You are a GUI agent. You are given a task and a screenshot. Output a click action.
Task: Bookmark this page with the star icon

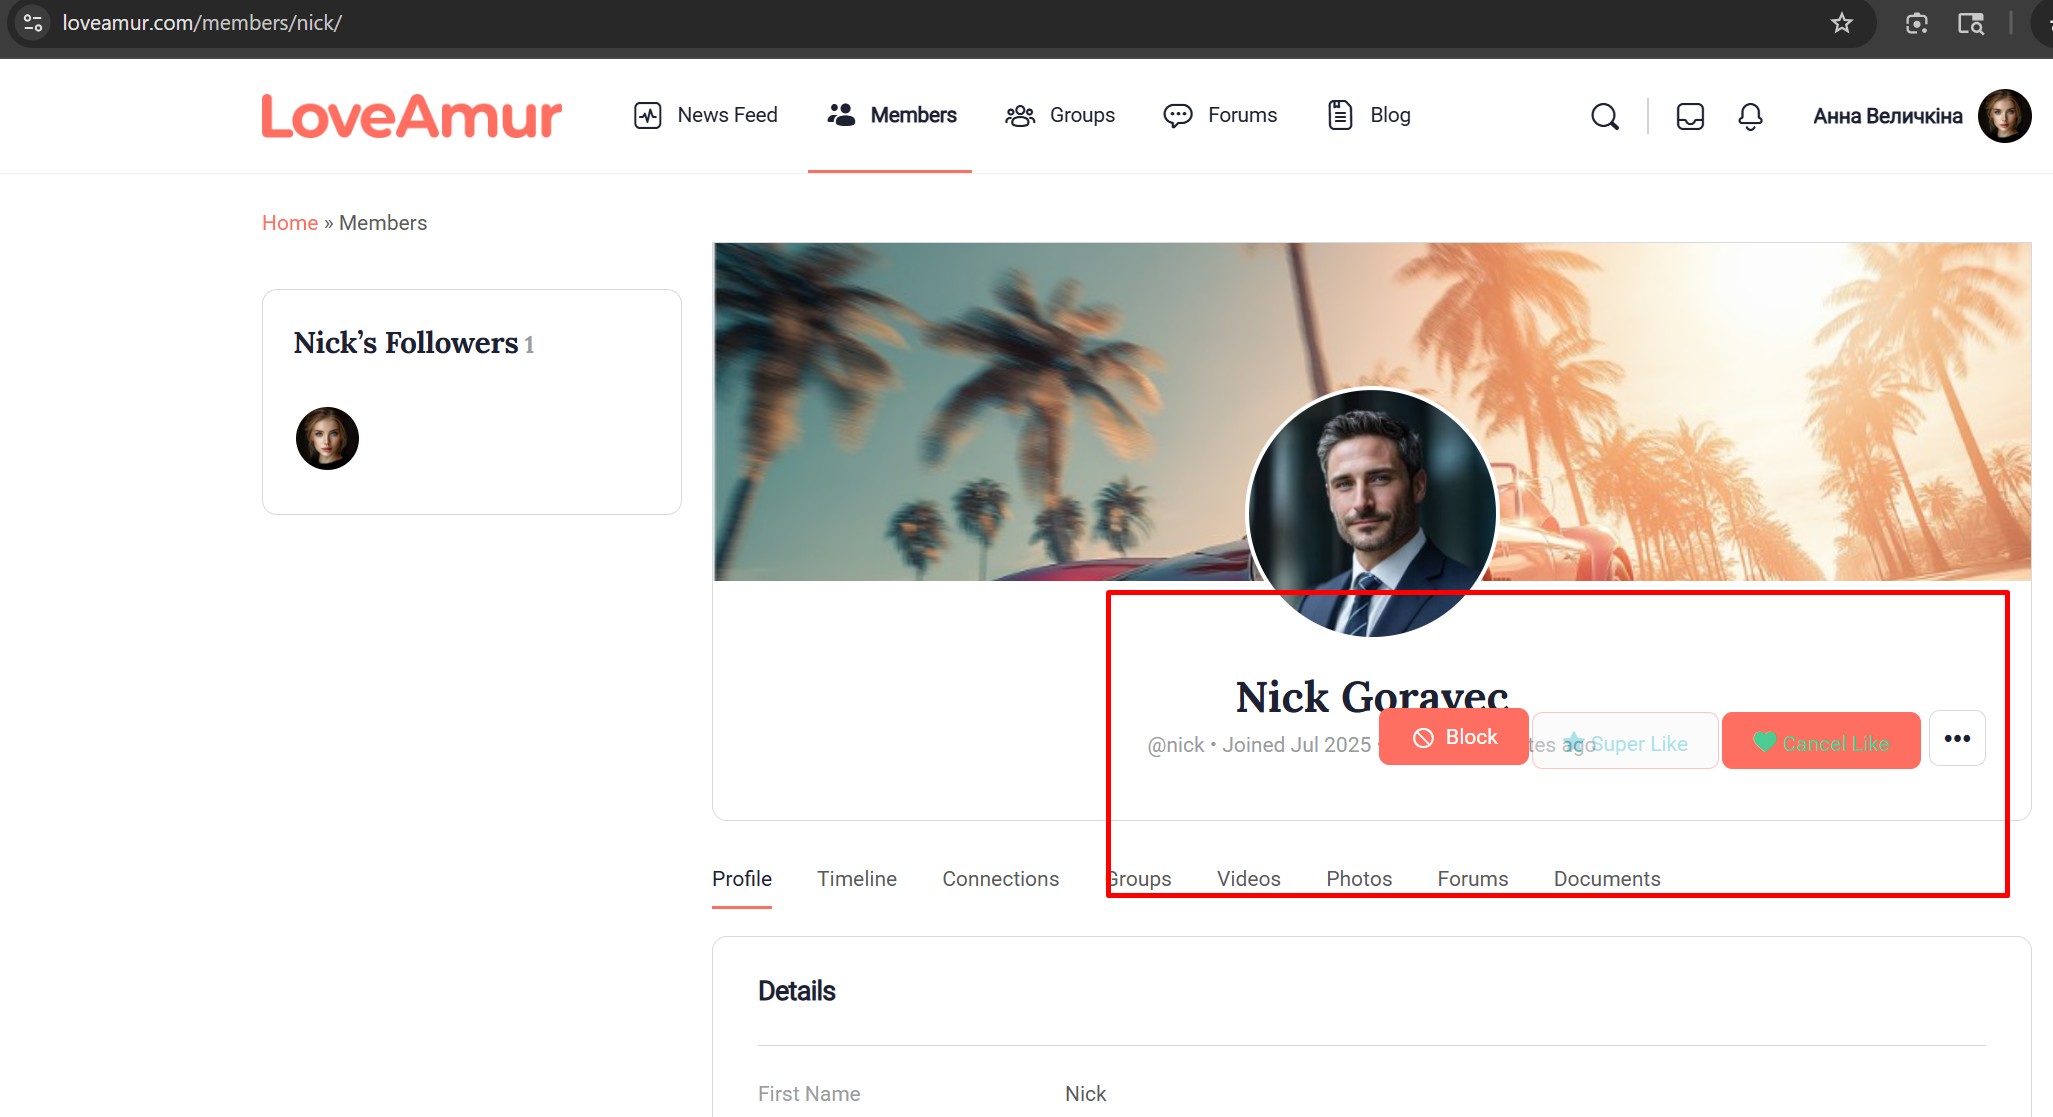click(1842, 23)
